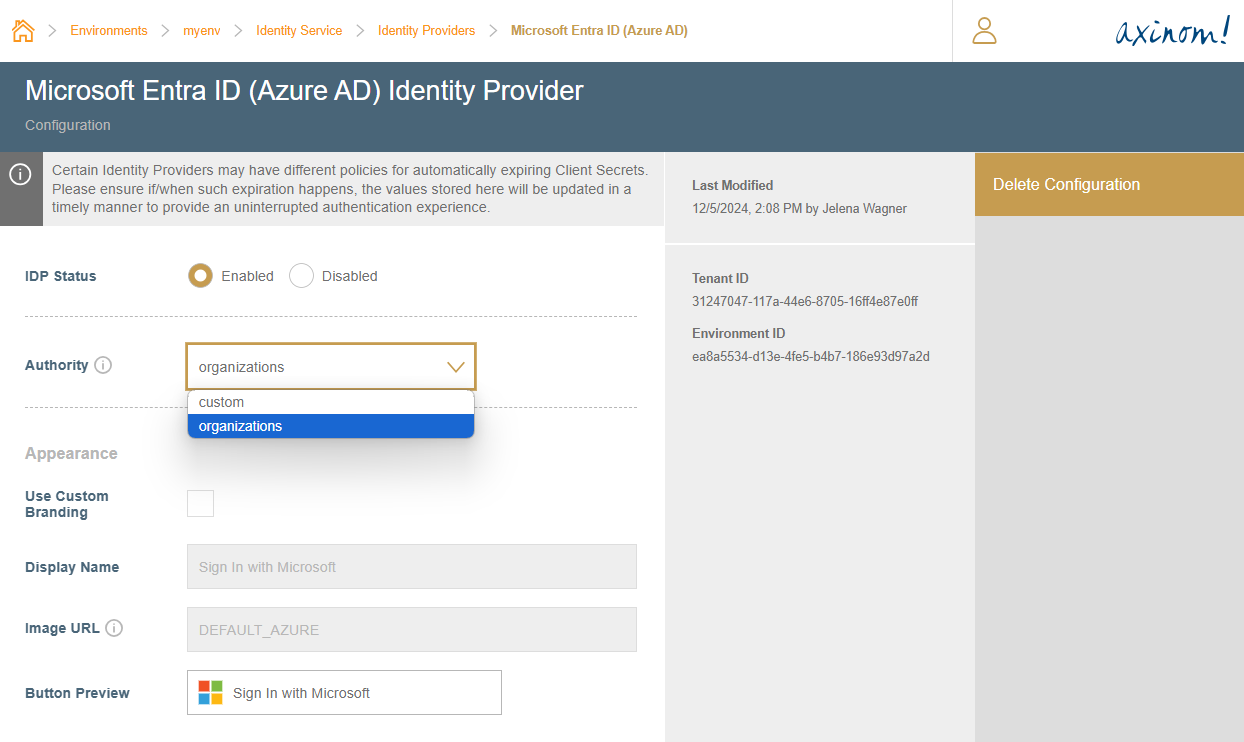This screenshot has width=1244, height=742.
Task: Click the Authority info icon
Action: click(103, 365)
